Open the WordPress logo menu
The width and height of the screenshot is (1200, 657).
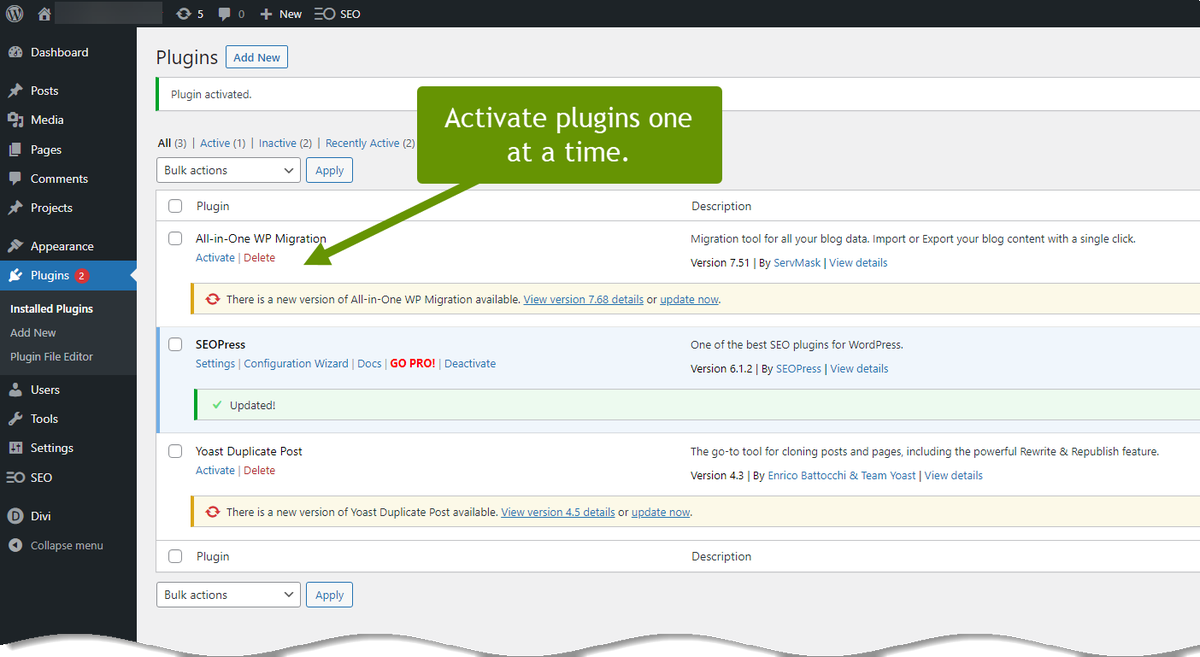(x=14, y=14)
